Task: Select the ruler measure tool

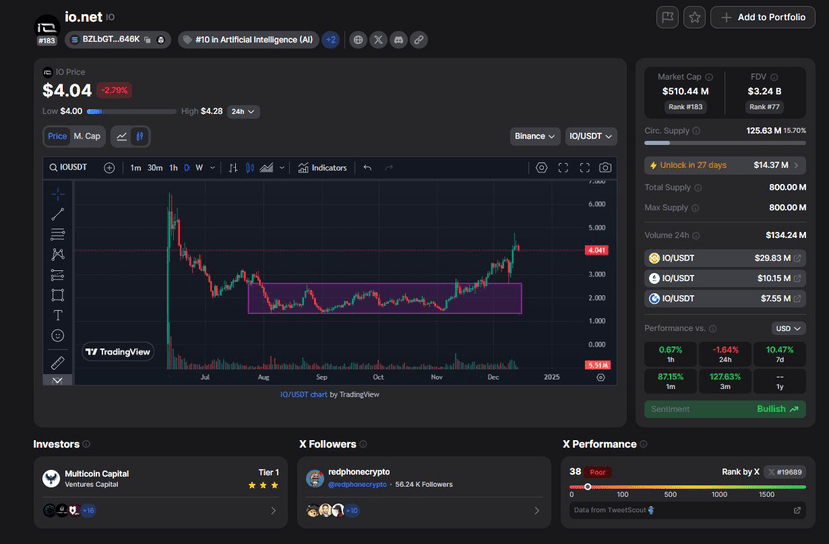Action: tap(58, 362)
